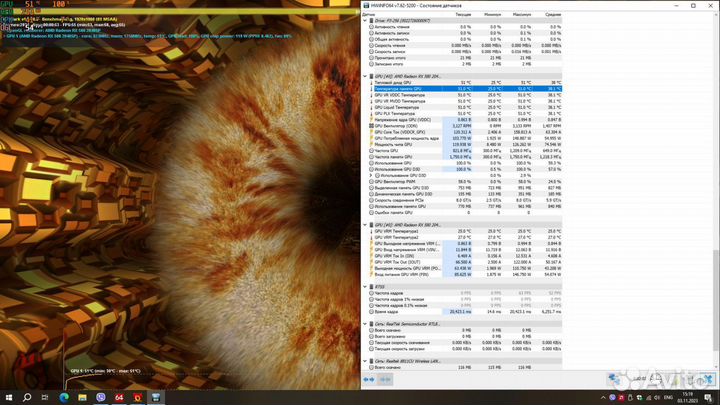Collapse the RealTek Semiconductor network group
The height and width of the screenshot is (405, 720).
pyautogui.click(x=365, y=324)
